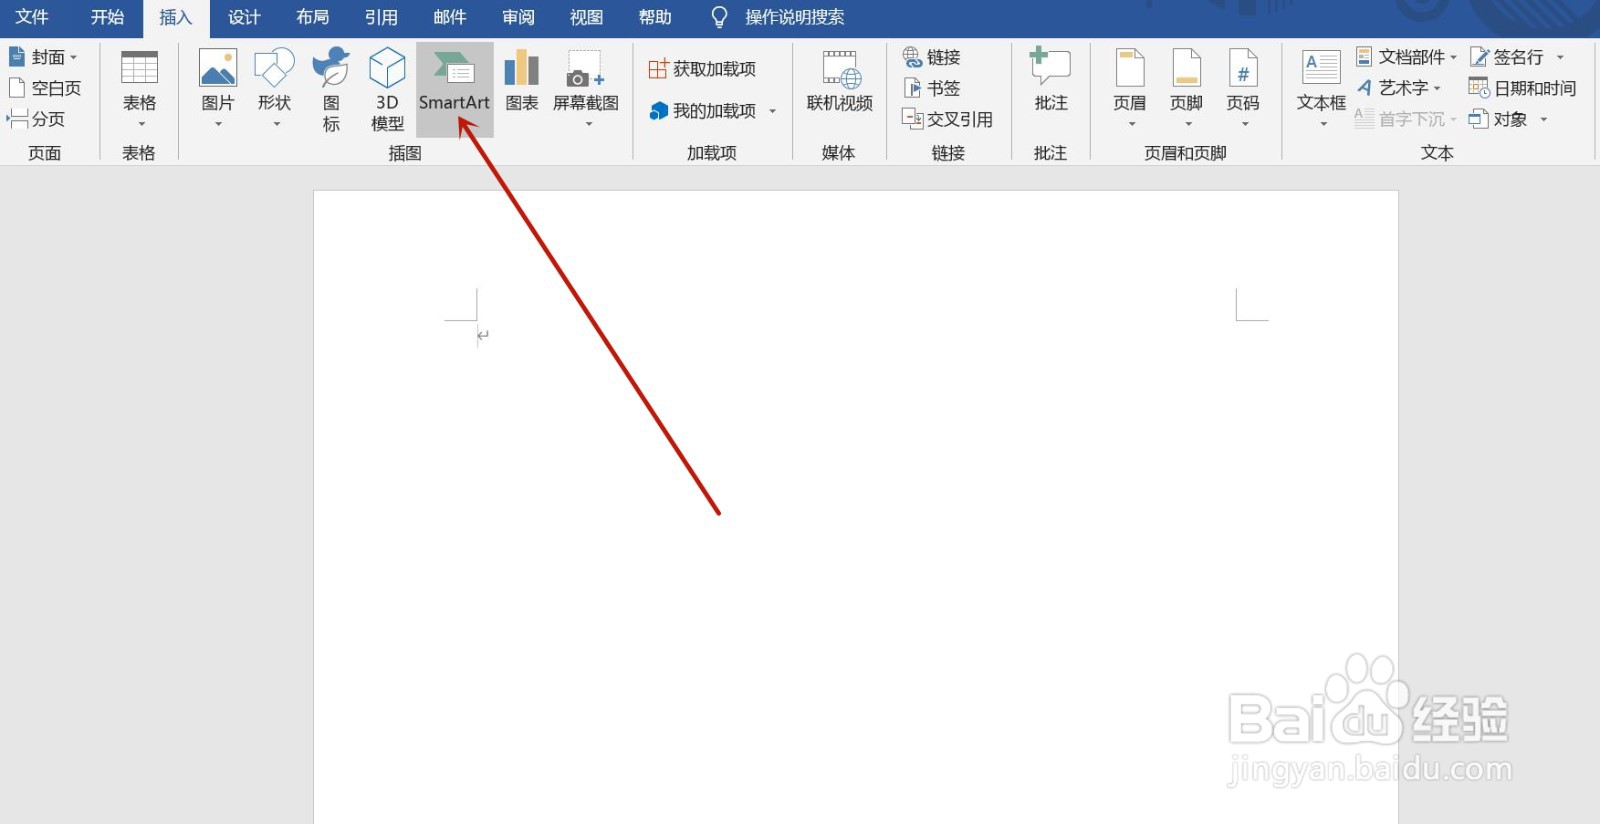The width and height of the screenshot is (1600, 824).
Task: Switch to the Home (开始) tab
Action: point(107,17)
